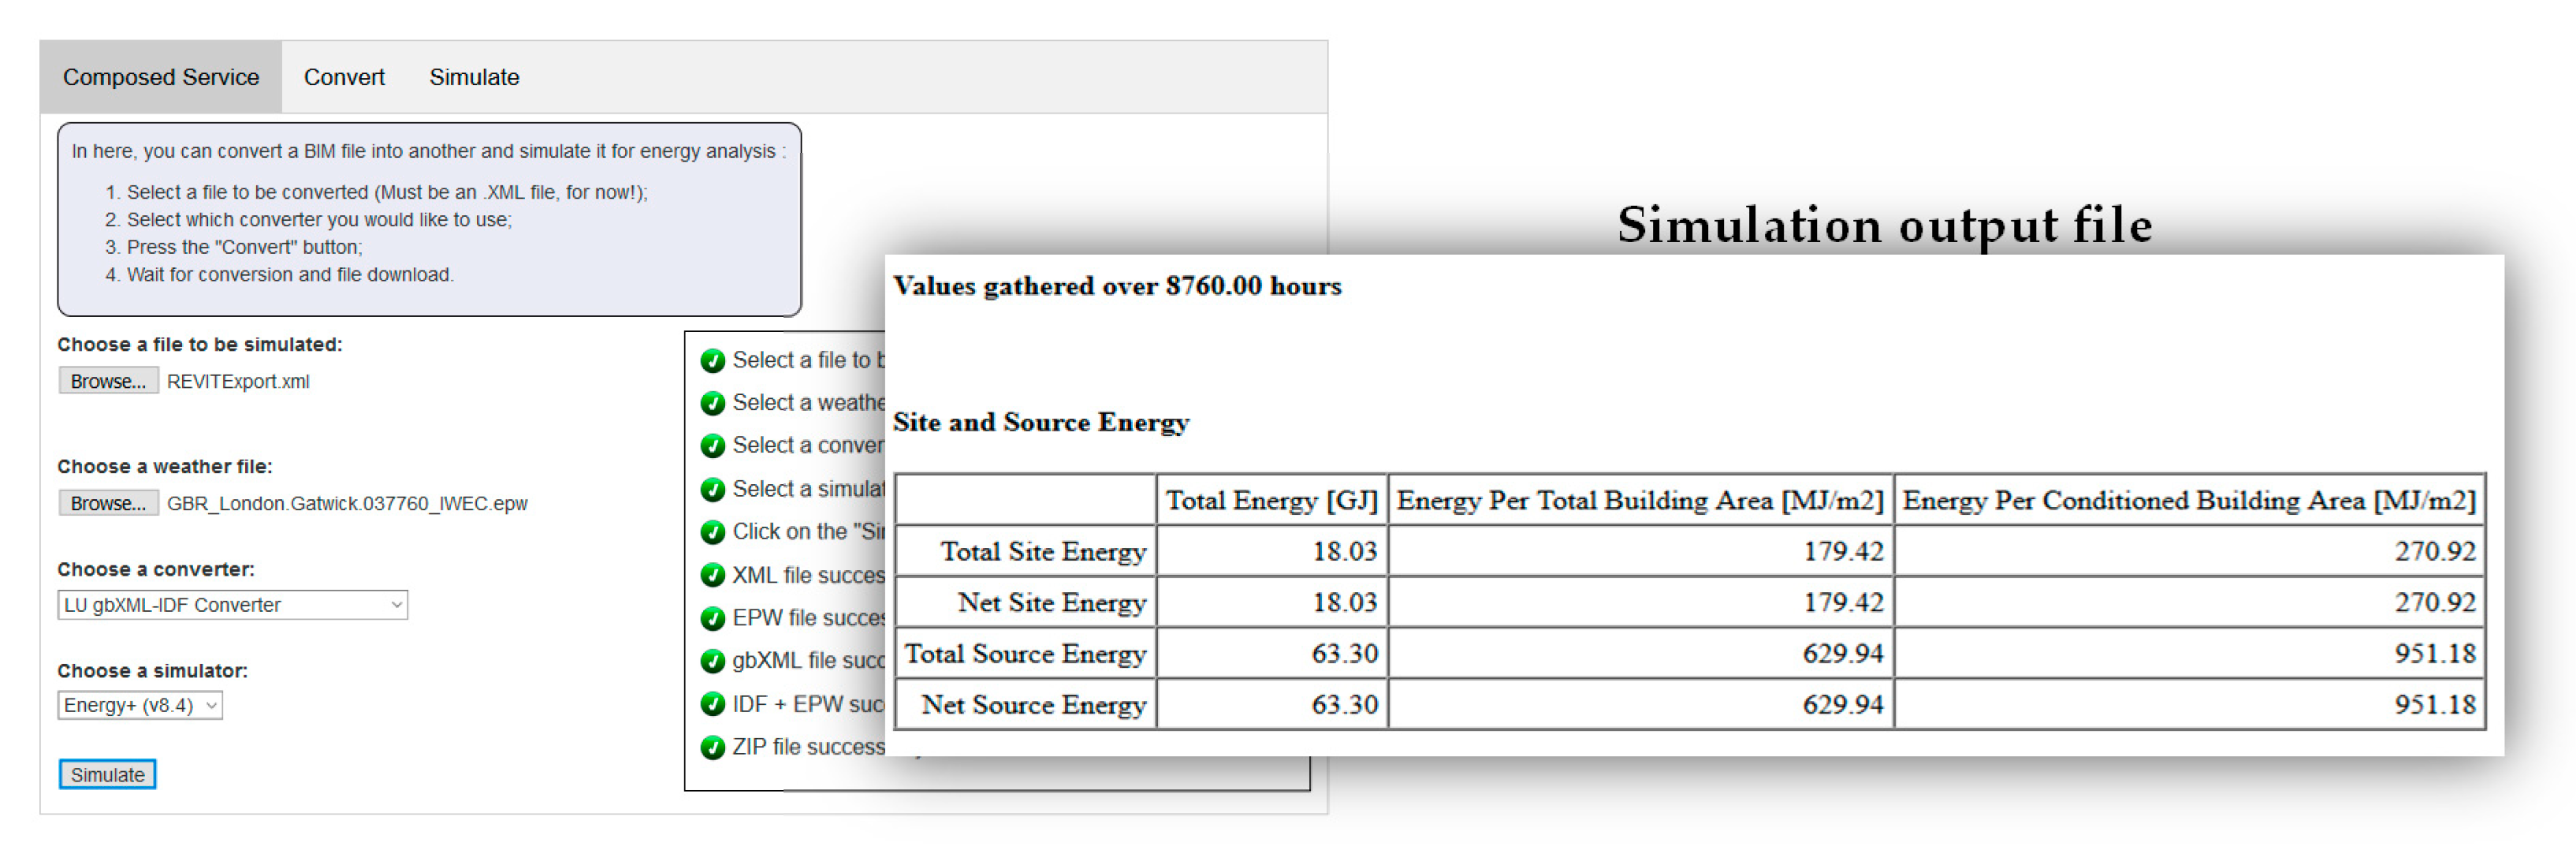
Task: Expand the Energy+ (v8.4) simulator dropdown
Action: pyautogui.click(x=140, y=706)
